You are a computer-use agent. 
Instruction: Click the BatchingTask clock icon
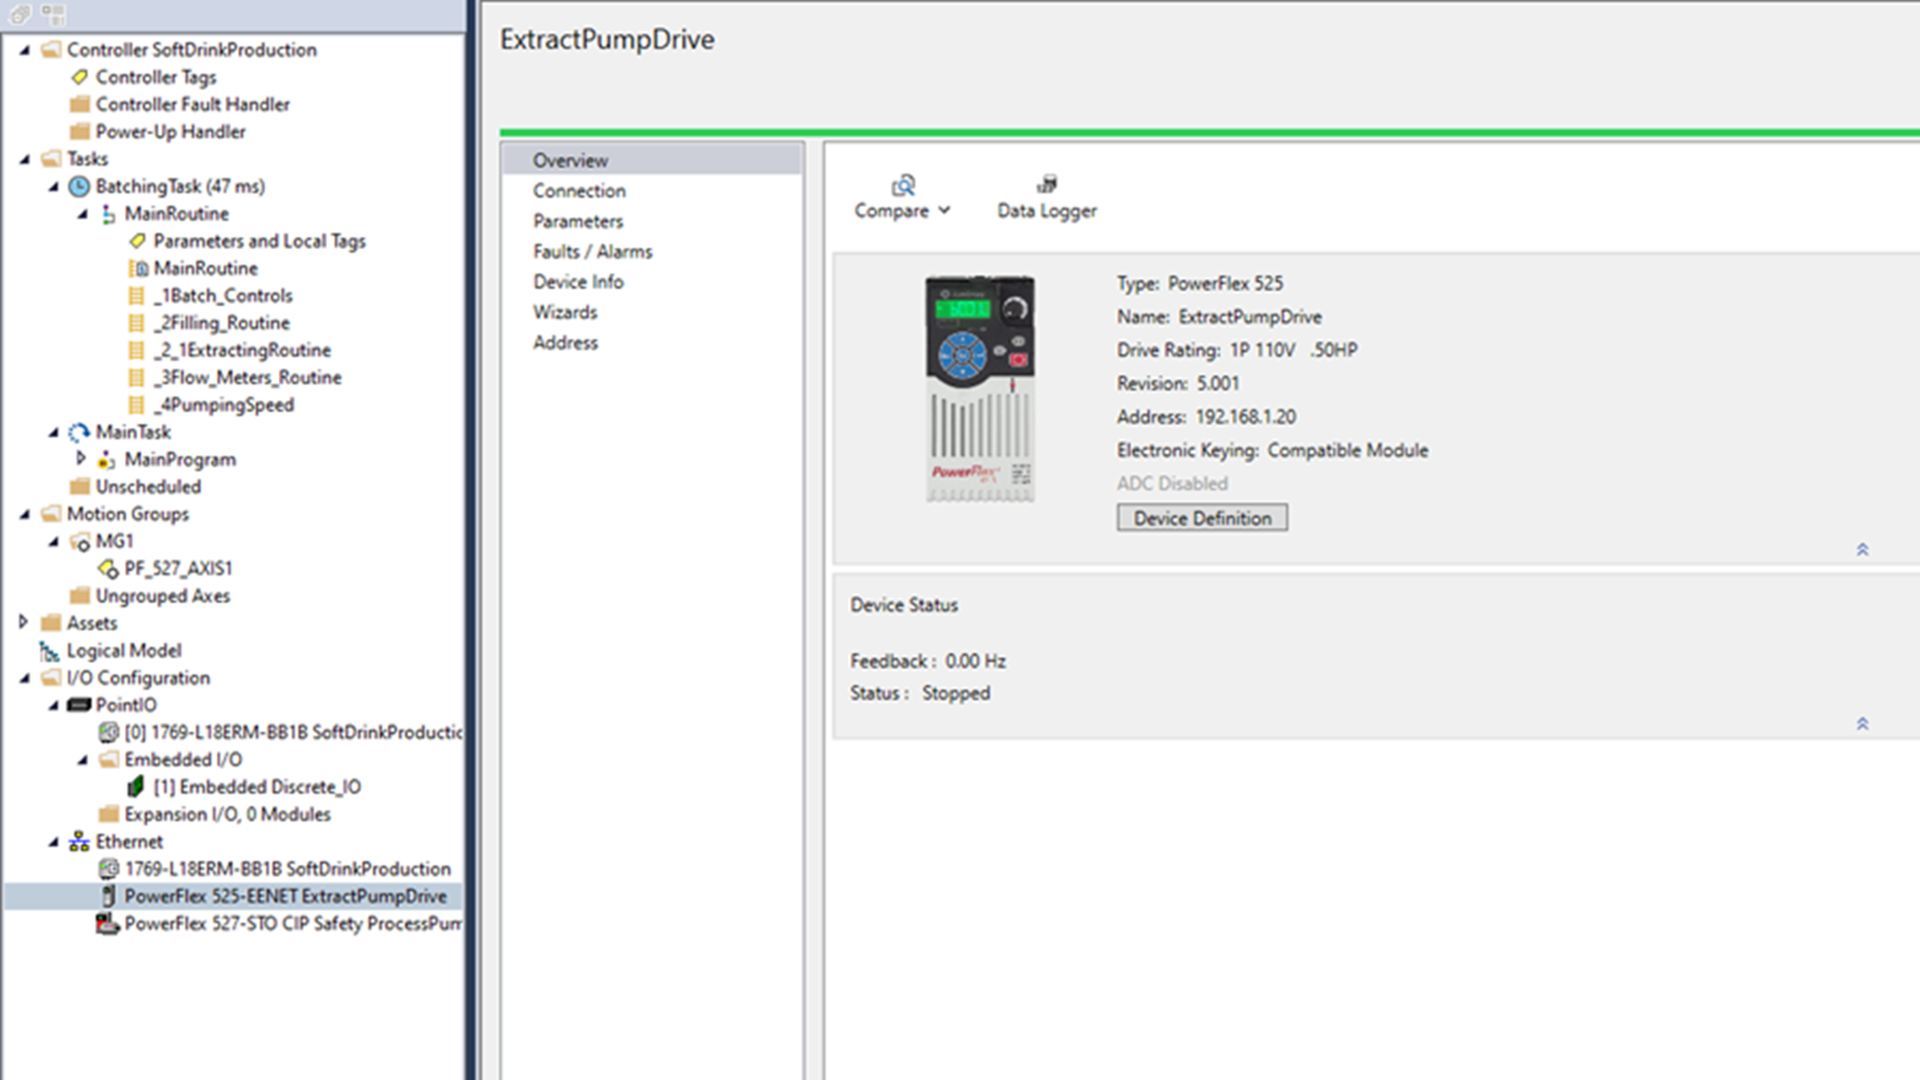coord(79,186)
